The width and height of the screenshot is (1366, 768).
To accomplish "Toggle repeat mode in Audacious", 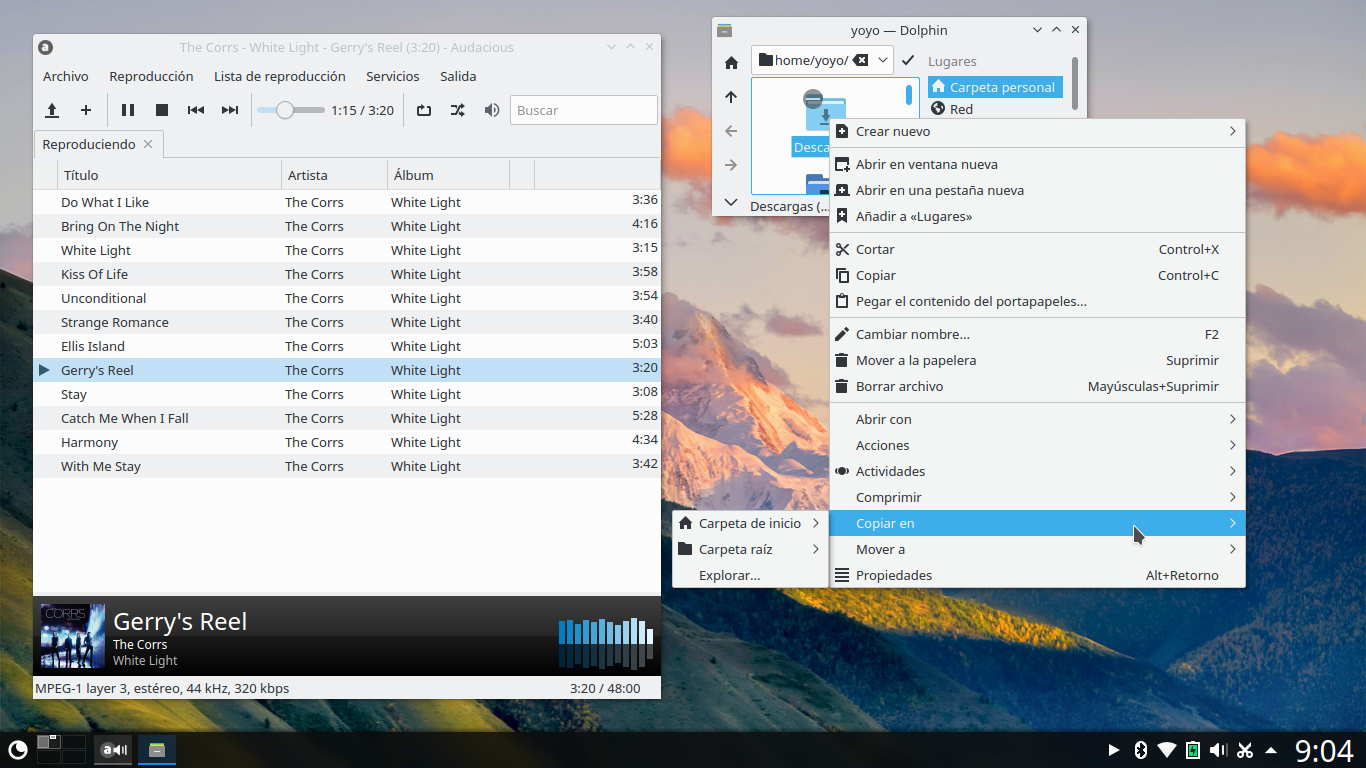I will [424, 110].
